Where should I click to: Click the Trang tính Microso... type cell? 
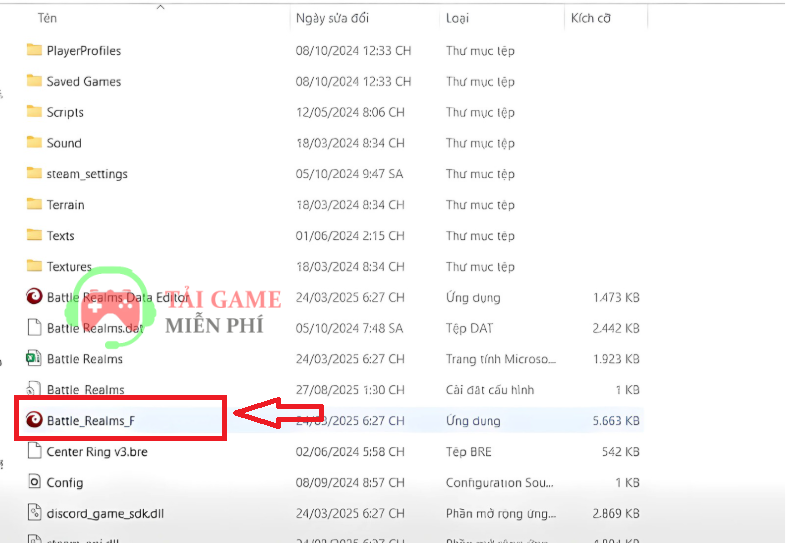click(x=501, y=359)
